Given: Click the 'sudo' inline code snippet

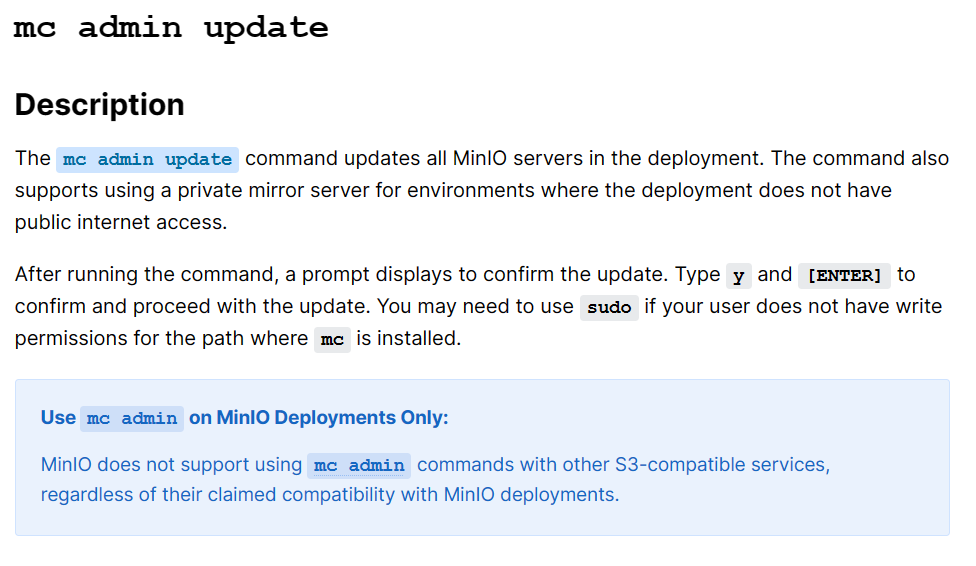Looking at the screenshot, I should pyautogui.click(x=609, y=308).
